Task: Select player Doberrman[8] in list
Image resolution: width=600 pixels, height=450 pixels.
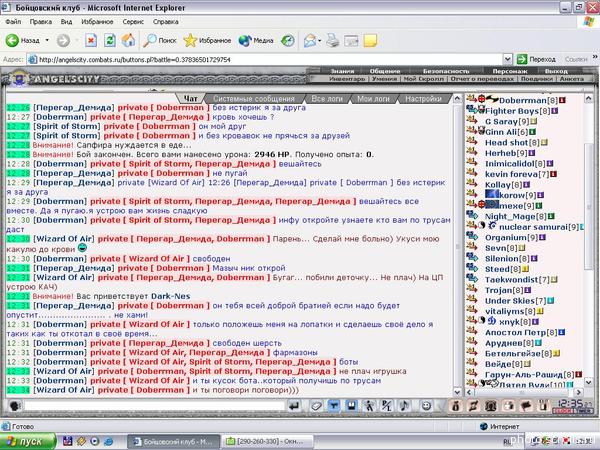Action: (x=528, y=100)
